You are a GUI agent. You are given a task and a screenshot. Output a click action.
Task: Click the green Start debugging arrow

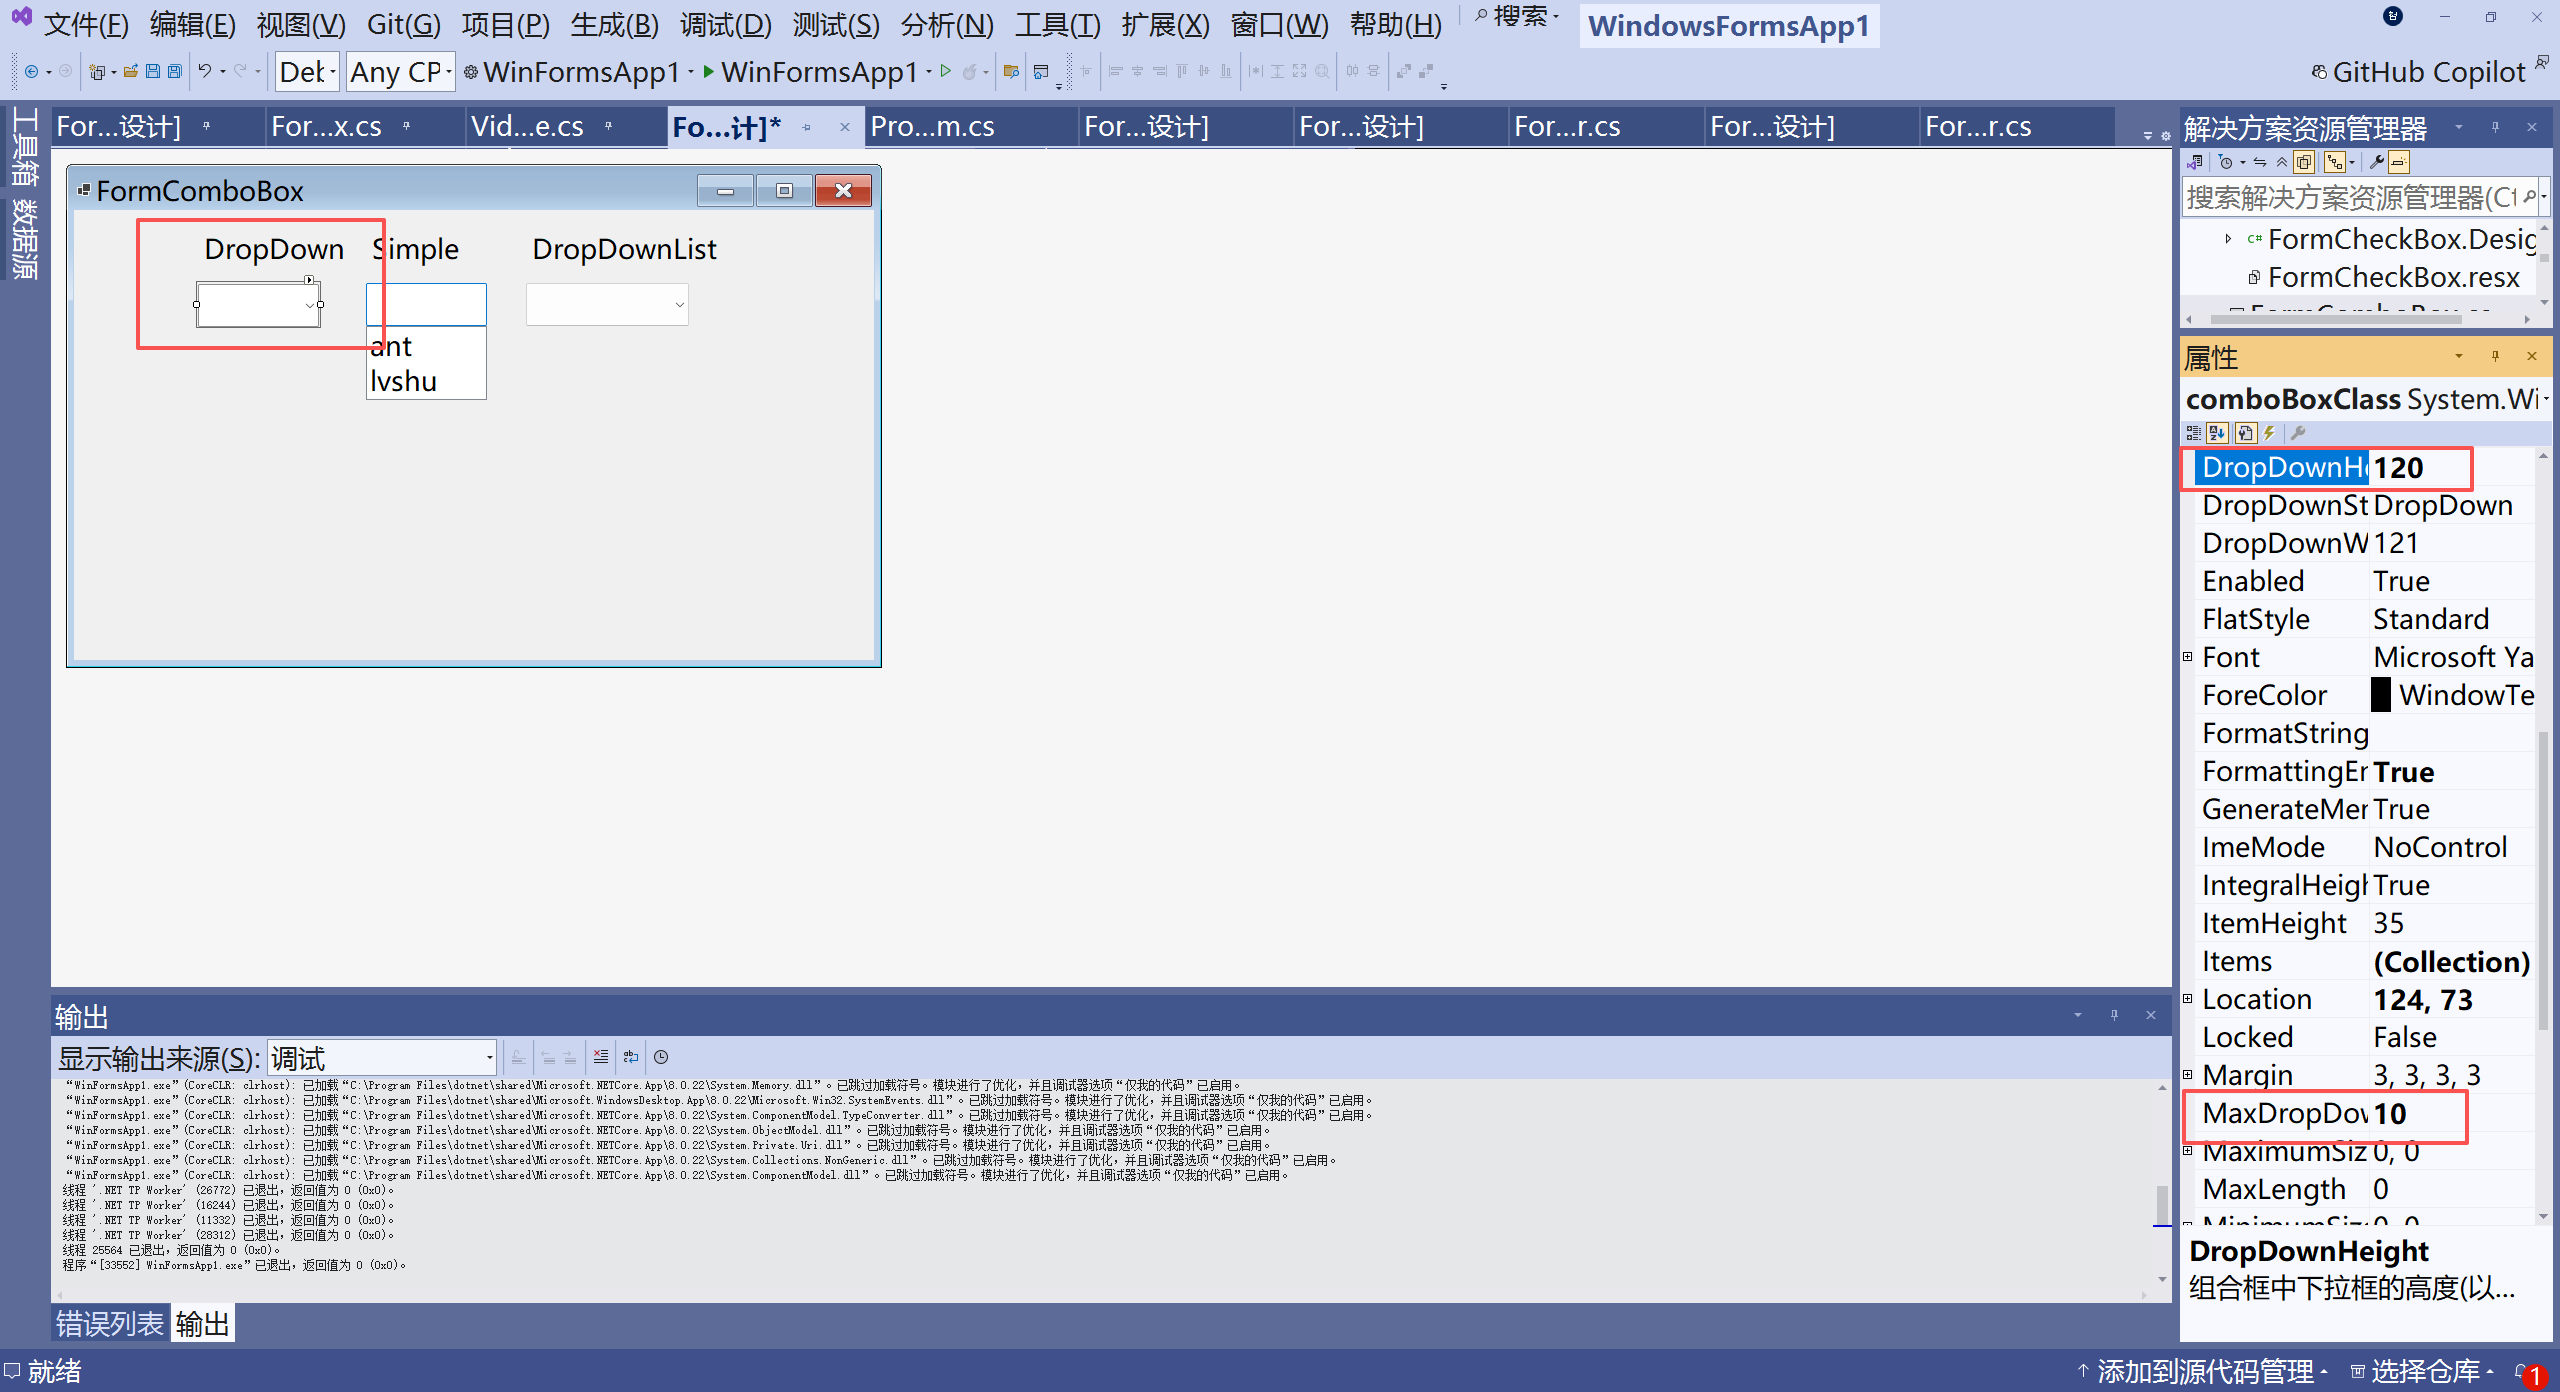(x=708, y=71)
